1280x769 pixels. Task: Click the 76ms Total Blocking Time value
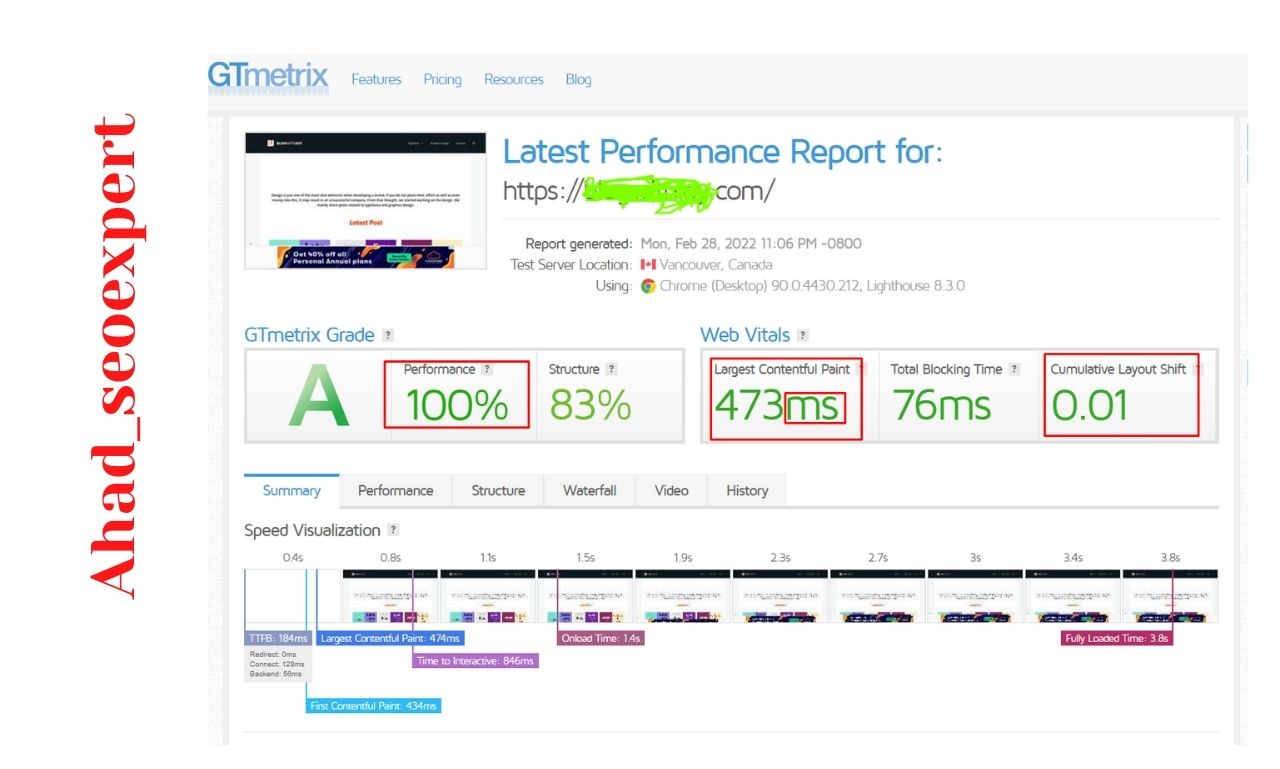click(x=941, y=405)
